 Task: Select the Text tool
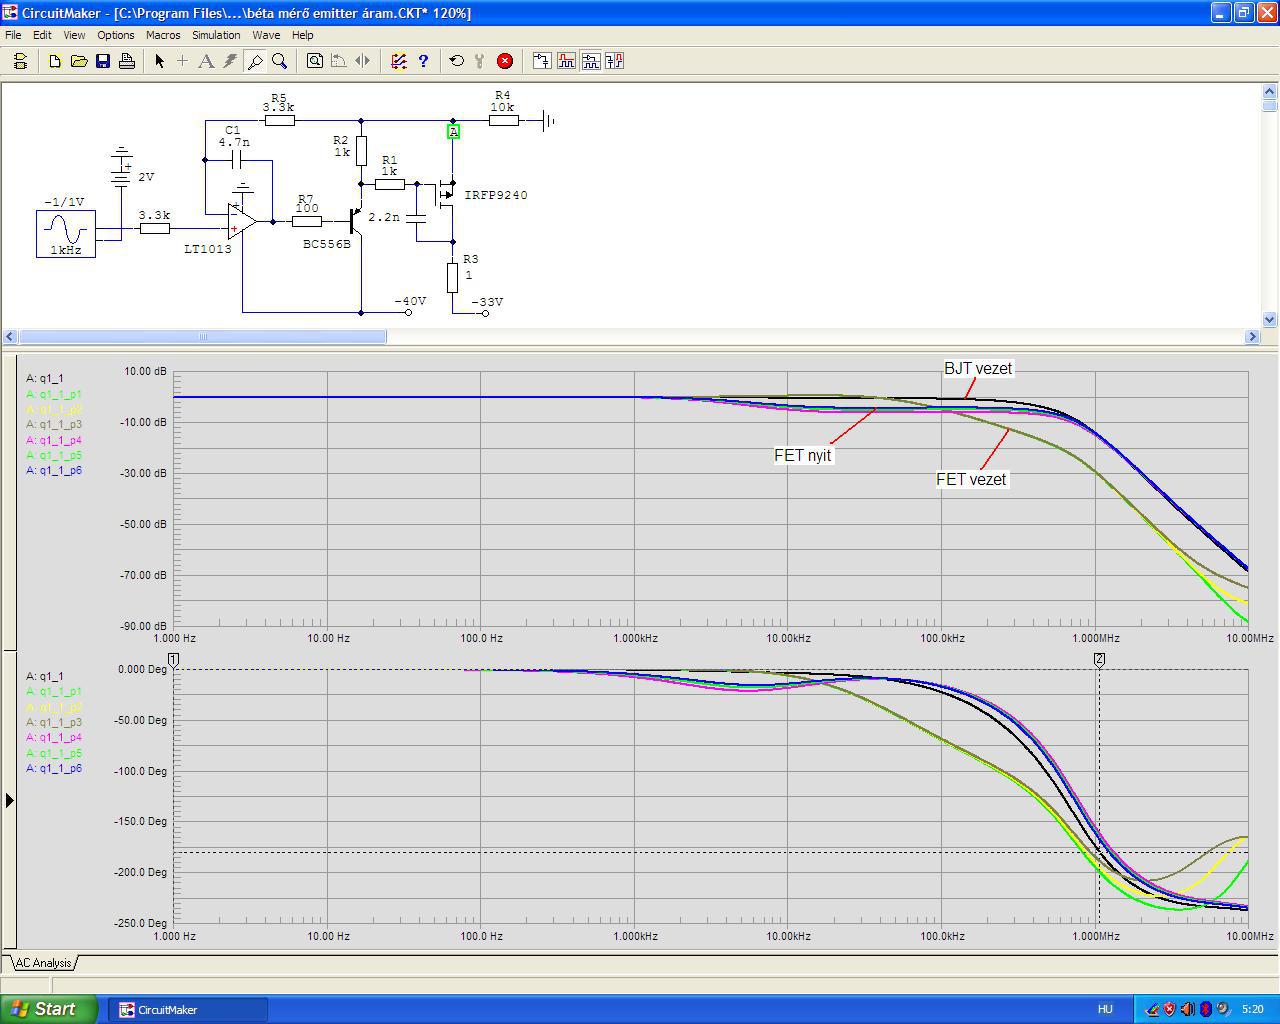[x=206, y=61]
